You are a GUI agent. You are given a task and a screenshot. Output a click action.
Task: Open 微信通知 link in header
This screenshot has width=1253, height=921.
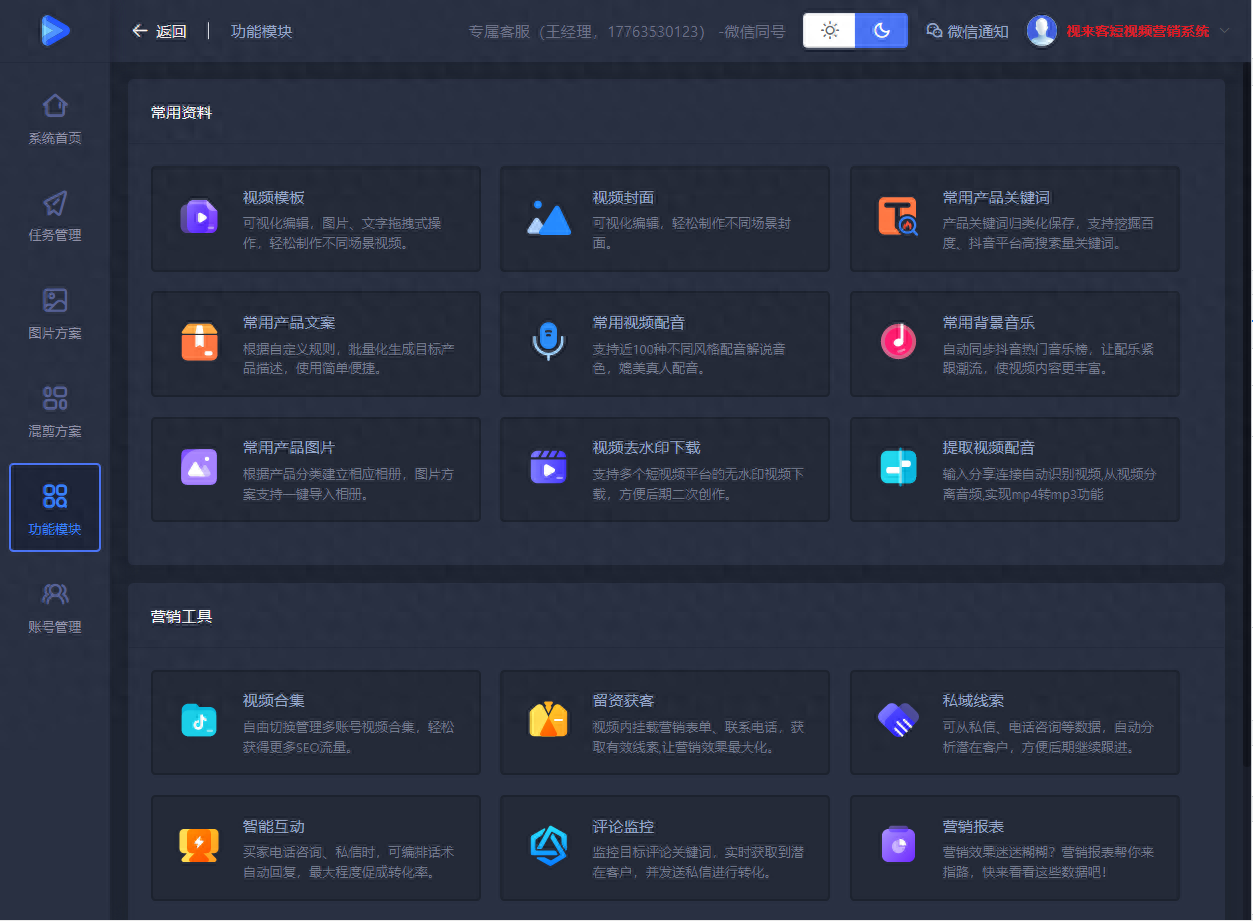967,31
